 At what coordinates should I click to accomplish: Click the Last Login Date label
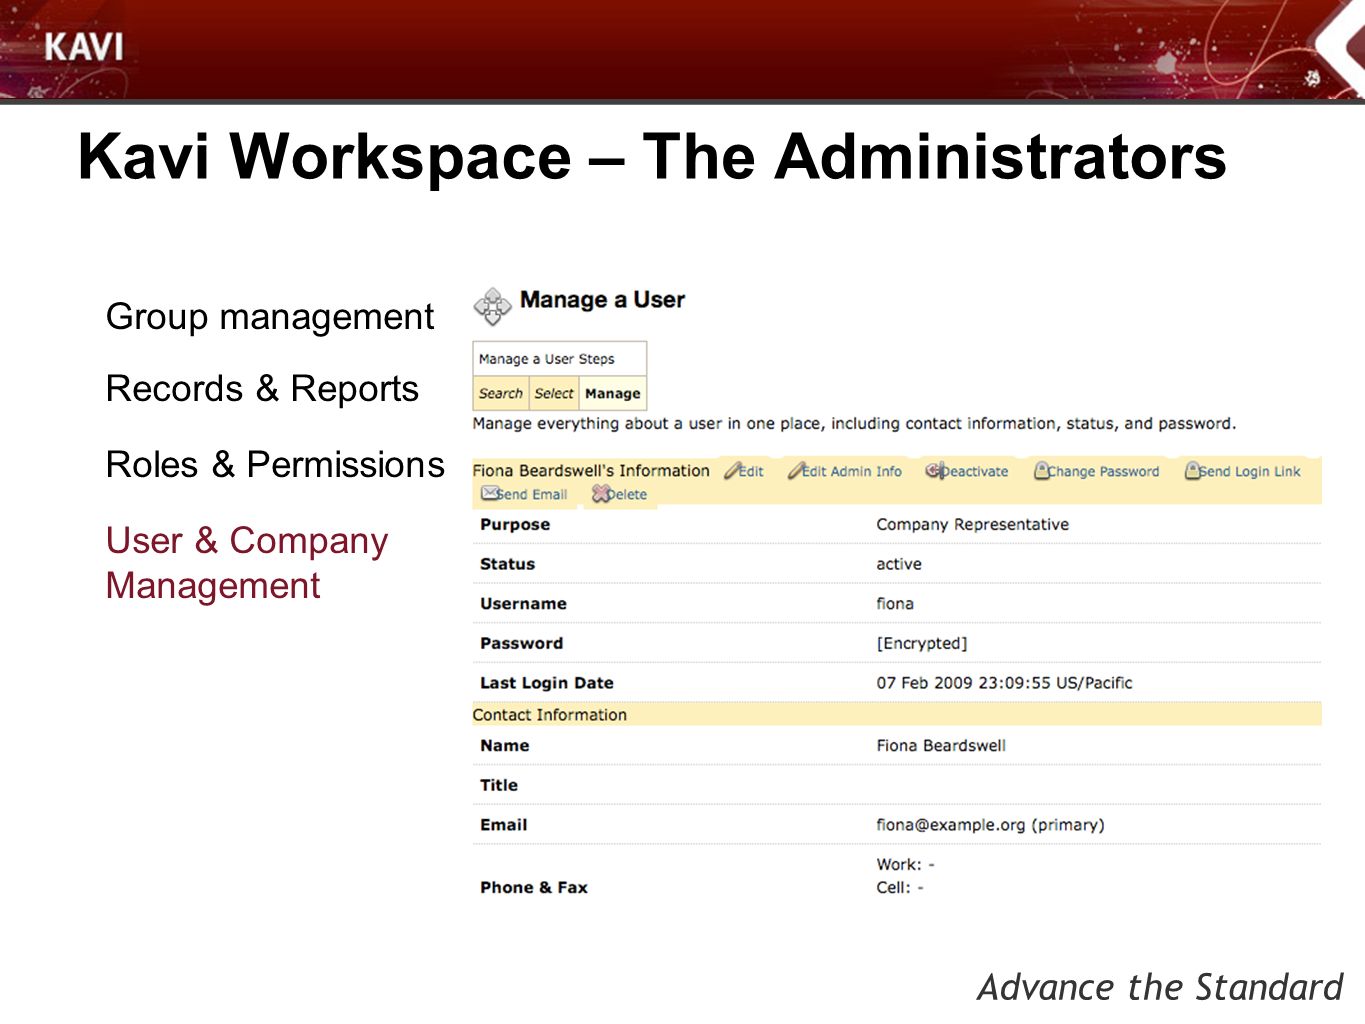click(x=547, y=683)
